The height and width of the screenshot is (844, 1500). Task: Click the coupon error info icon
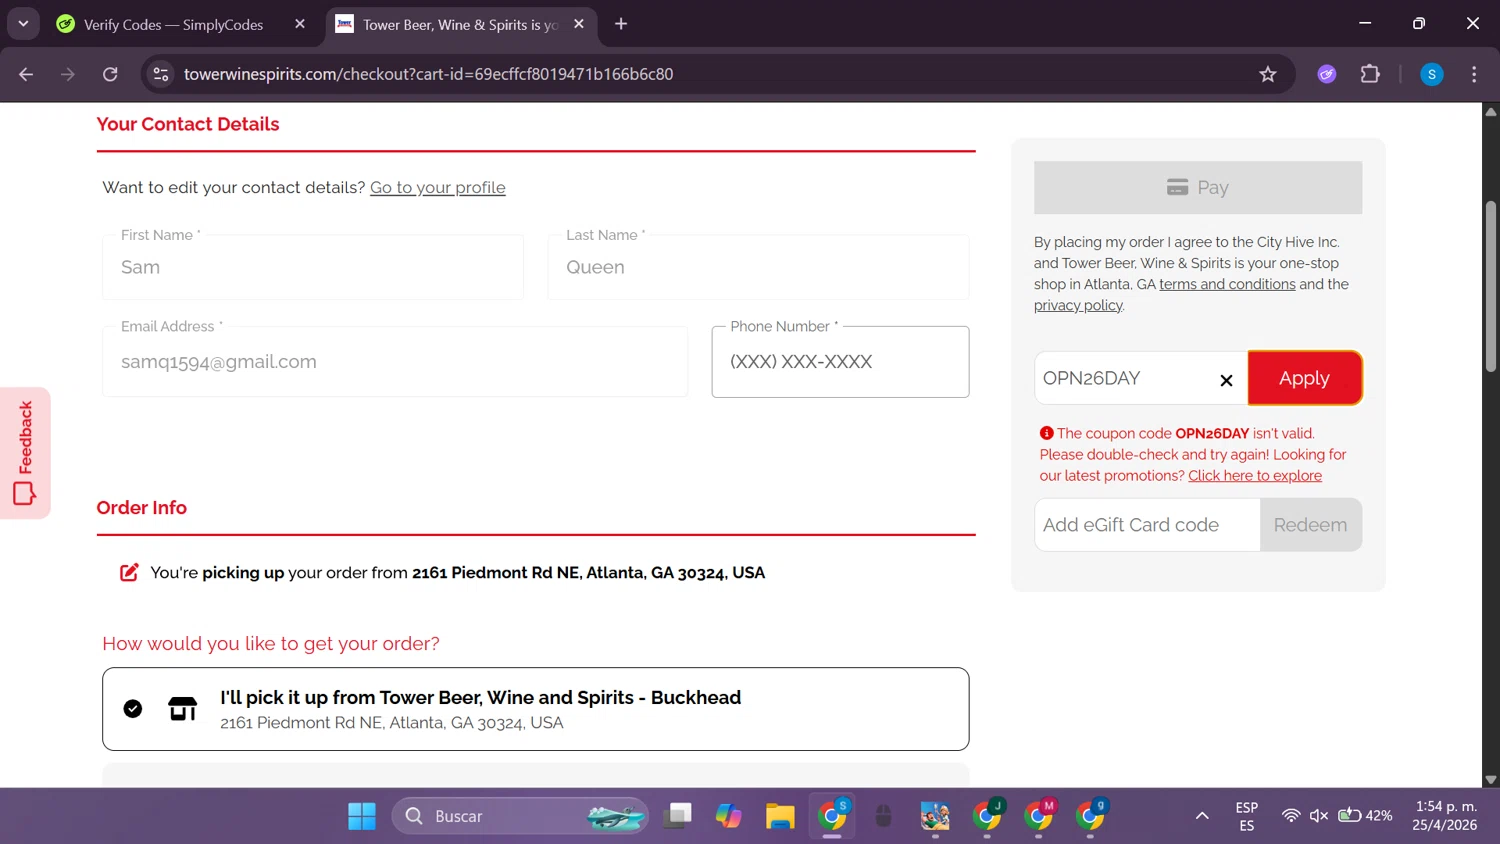(1047, 433)
